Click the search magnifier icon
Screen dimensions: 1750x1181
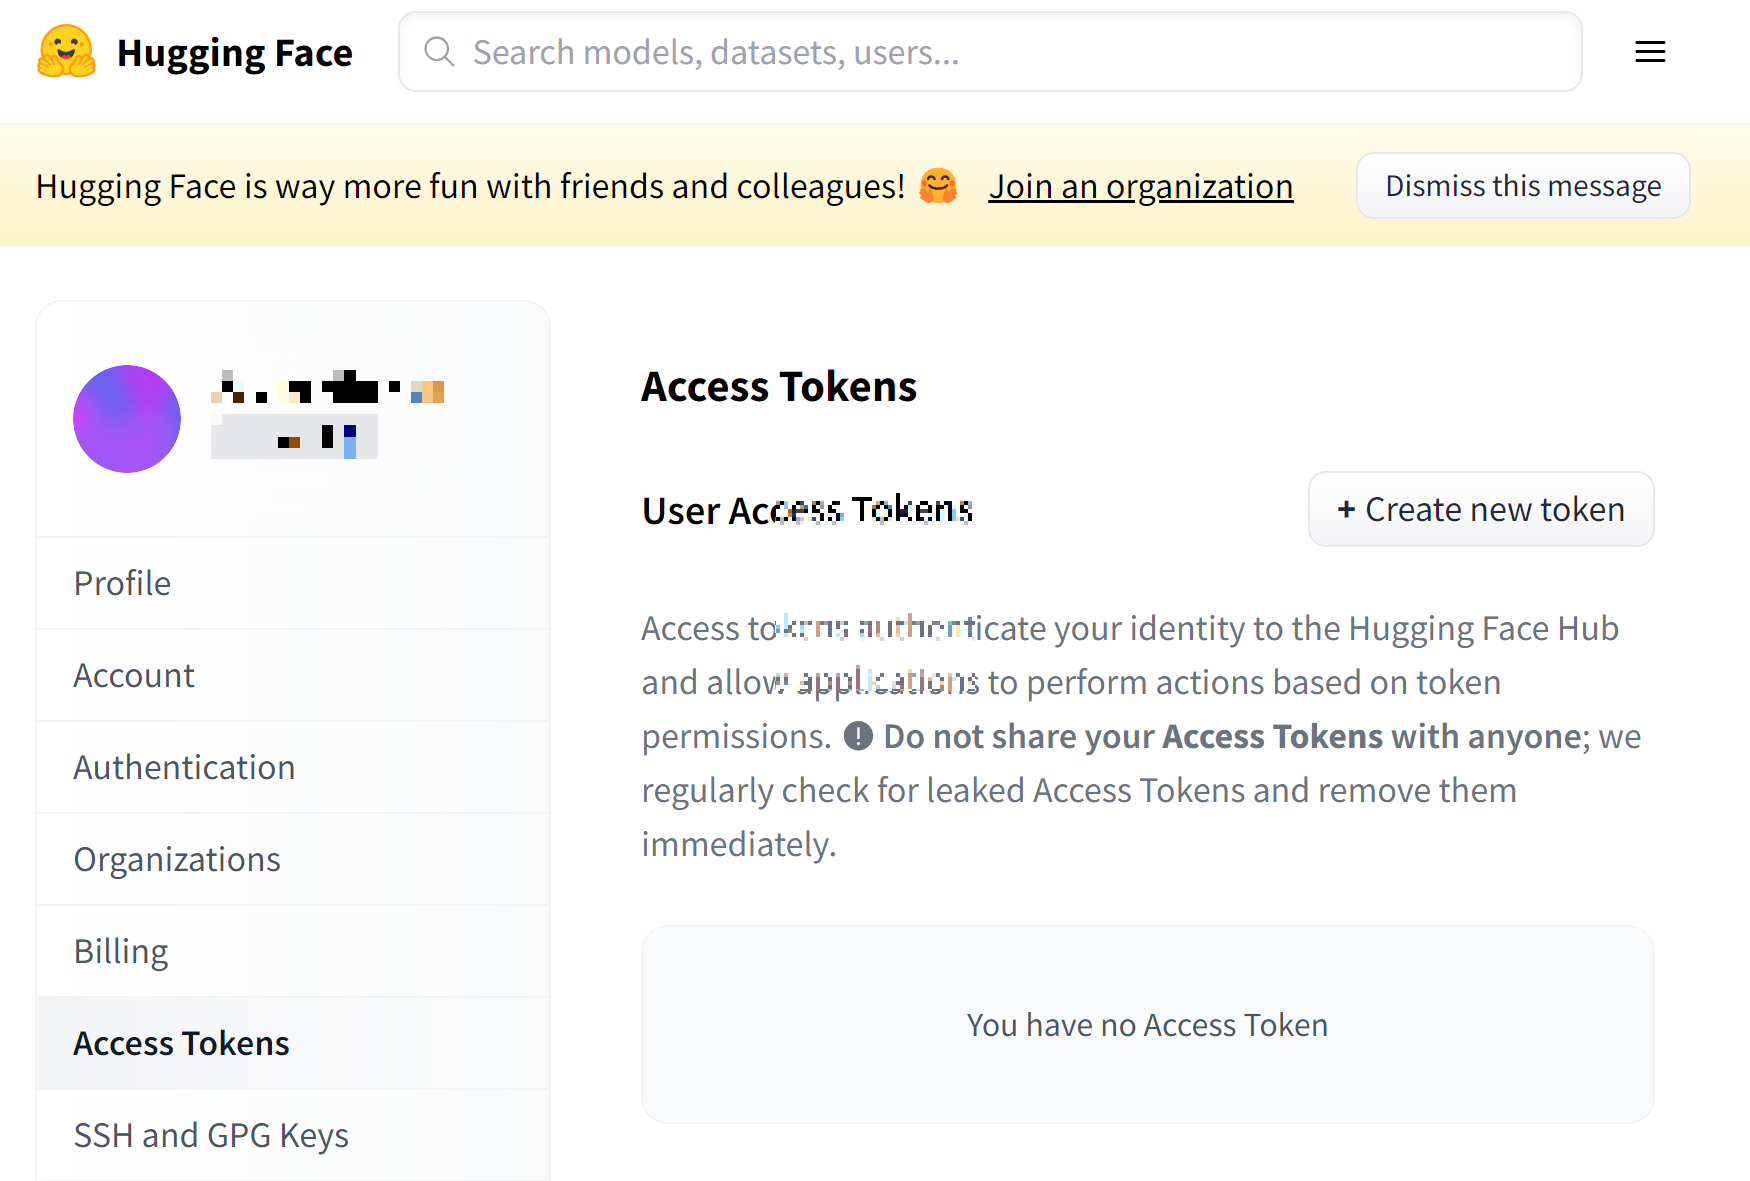[439, 52]
